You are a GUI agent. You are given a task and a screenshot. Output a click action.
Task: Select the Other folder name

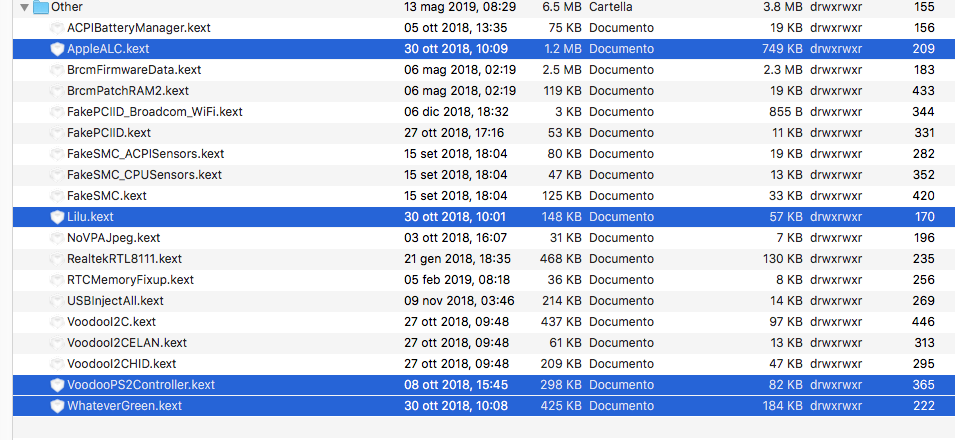pyautogui.click(x=67, y=7)
